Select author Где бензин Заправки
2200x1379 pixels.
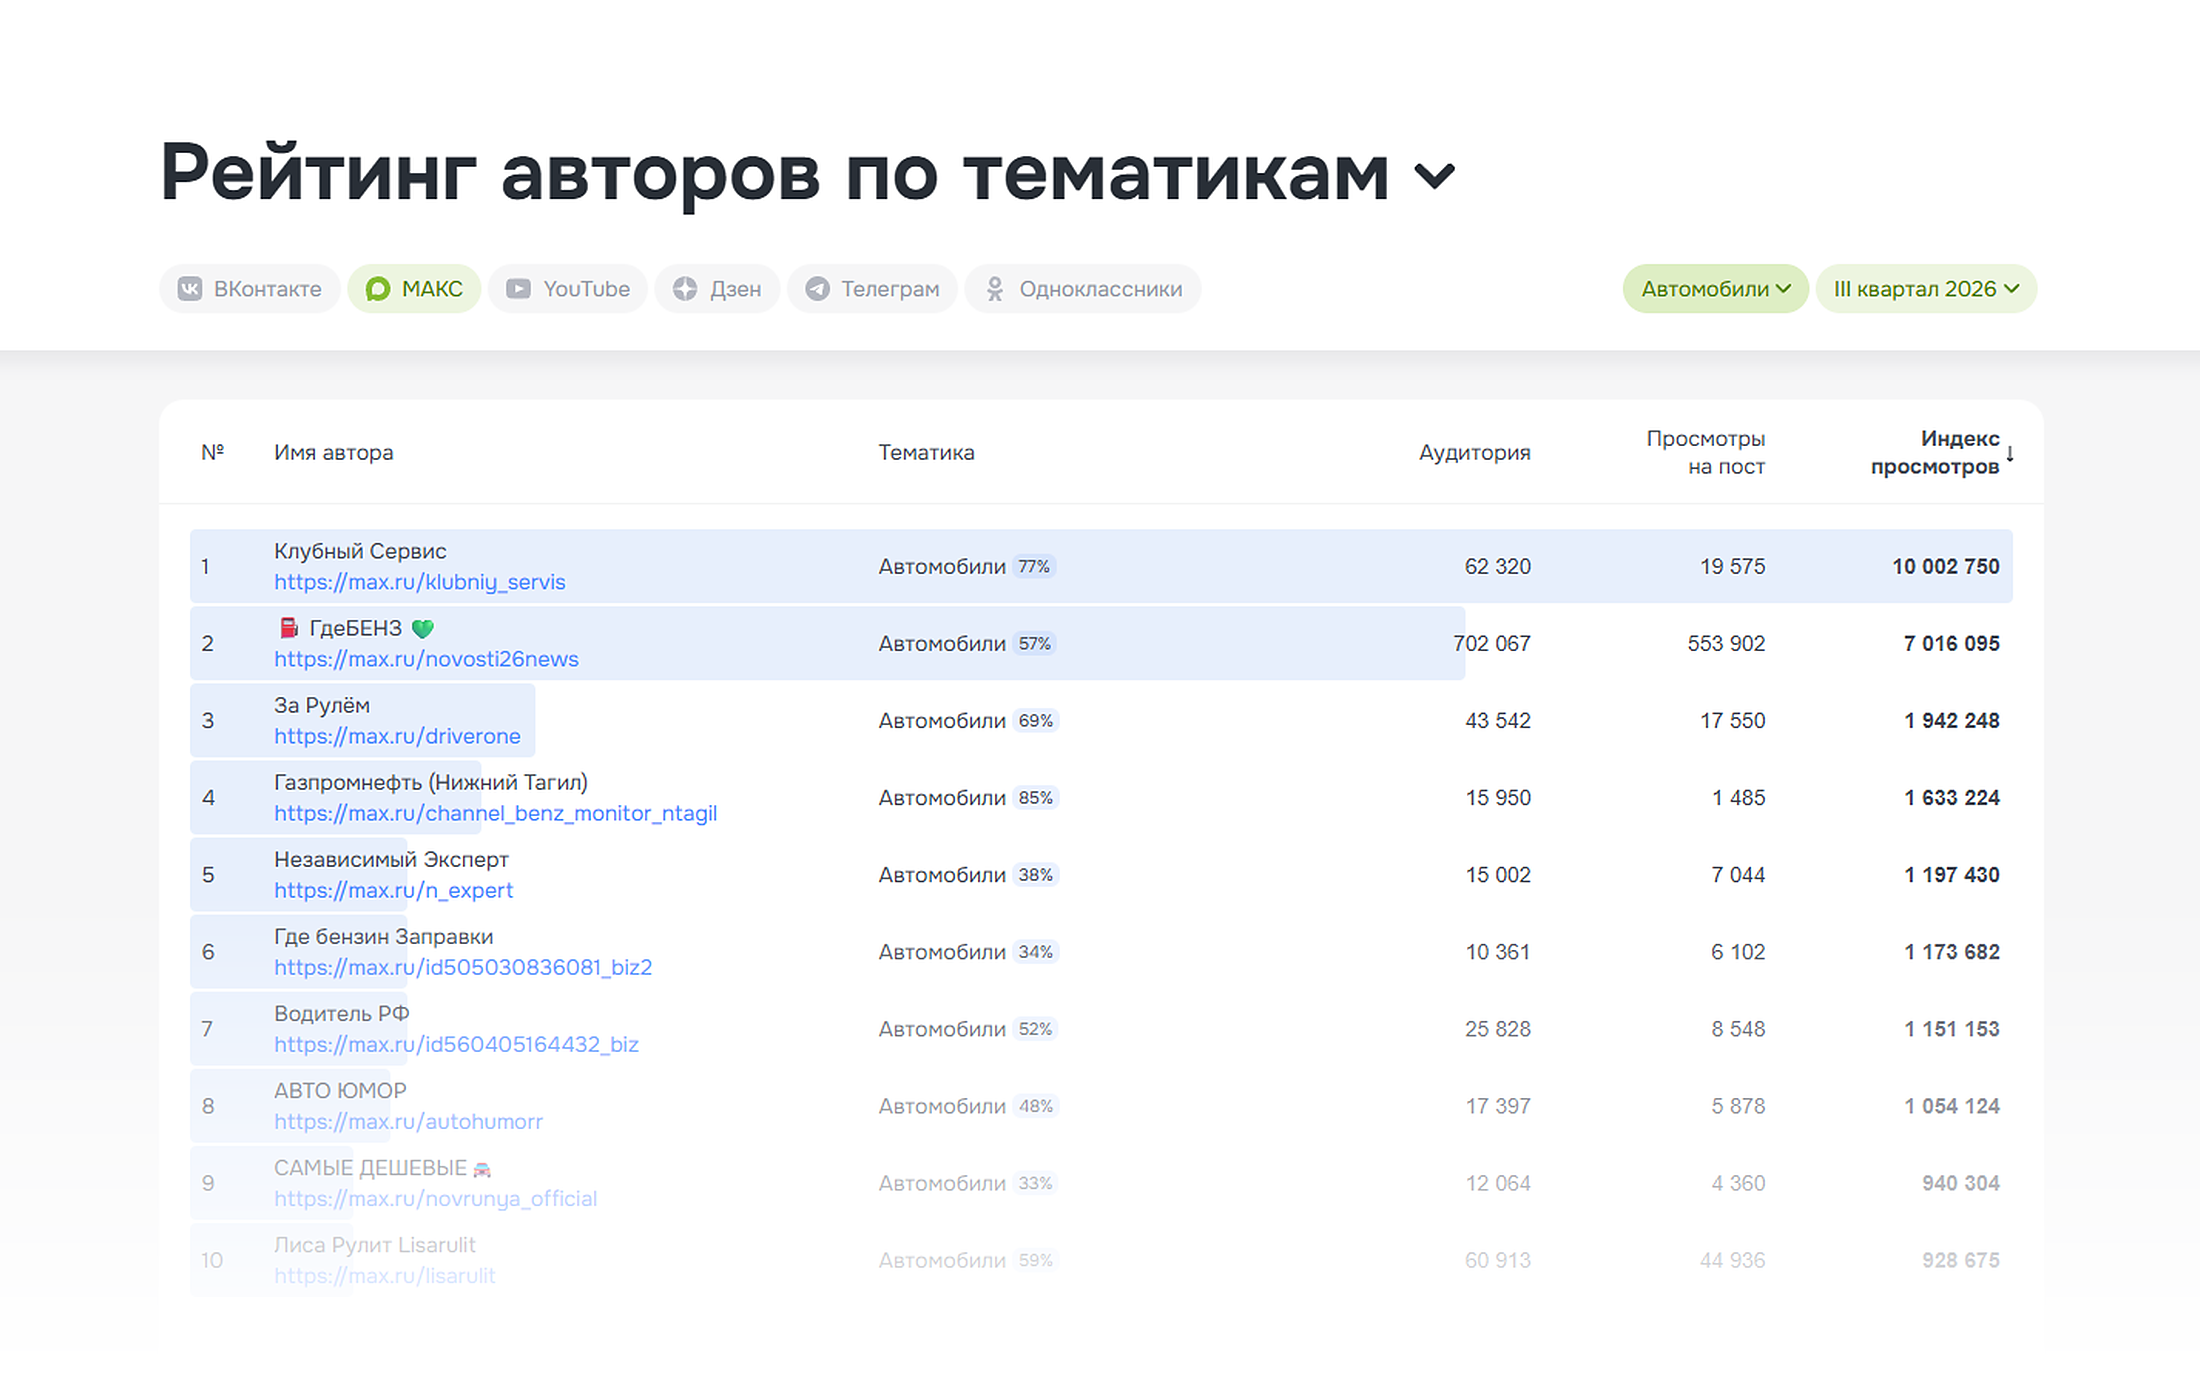(x=383, y=936)
